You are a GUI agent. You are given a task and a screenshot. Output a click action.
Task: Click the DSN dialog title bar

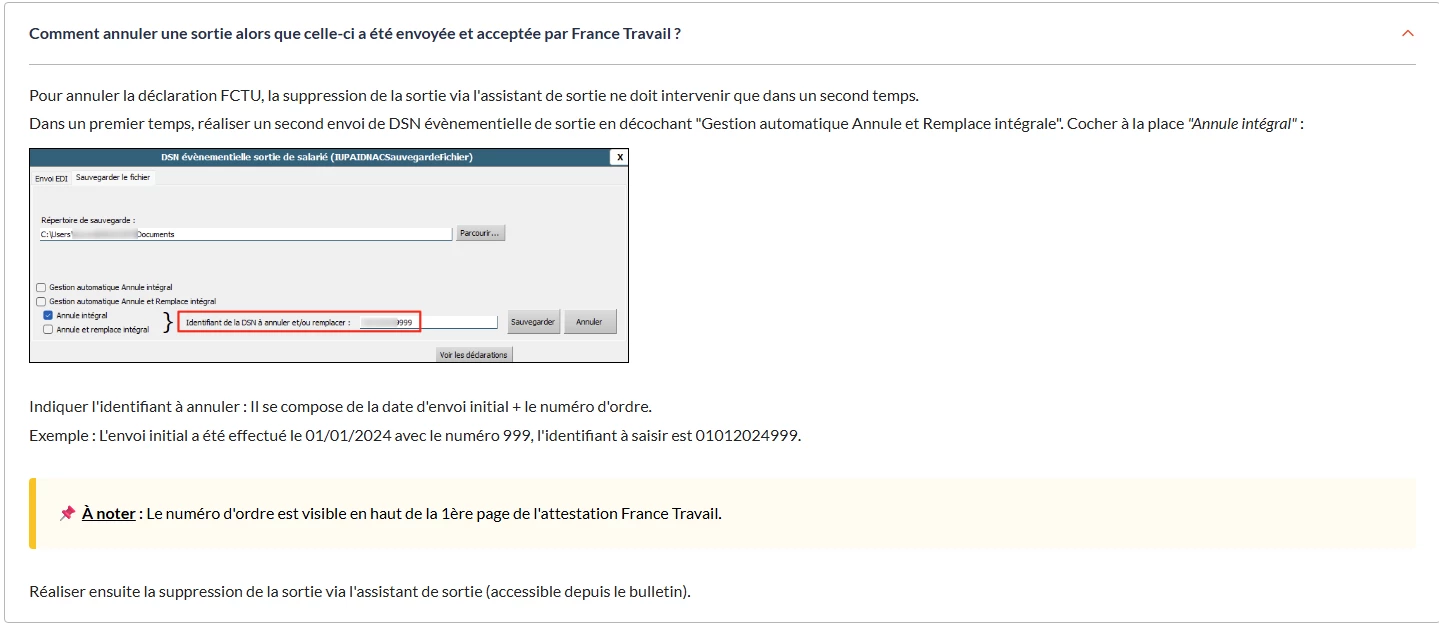pos(316,157)
